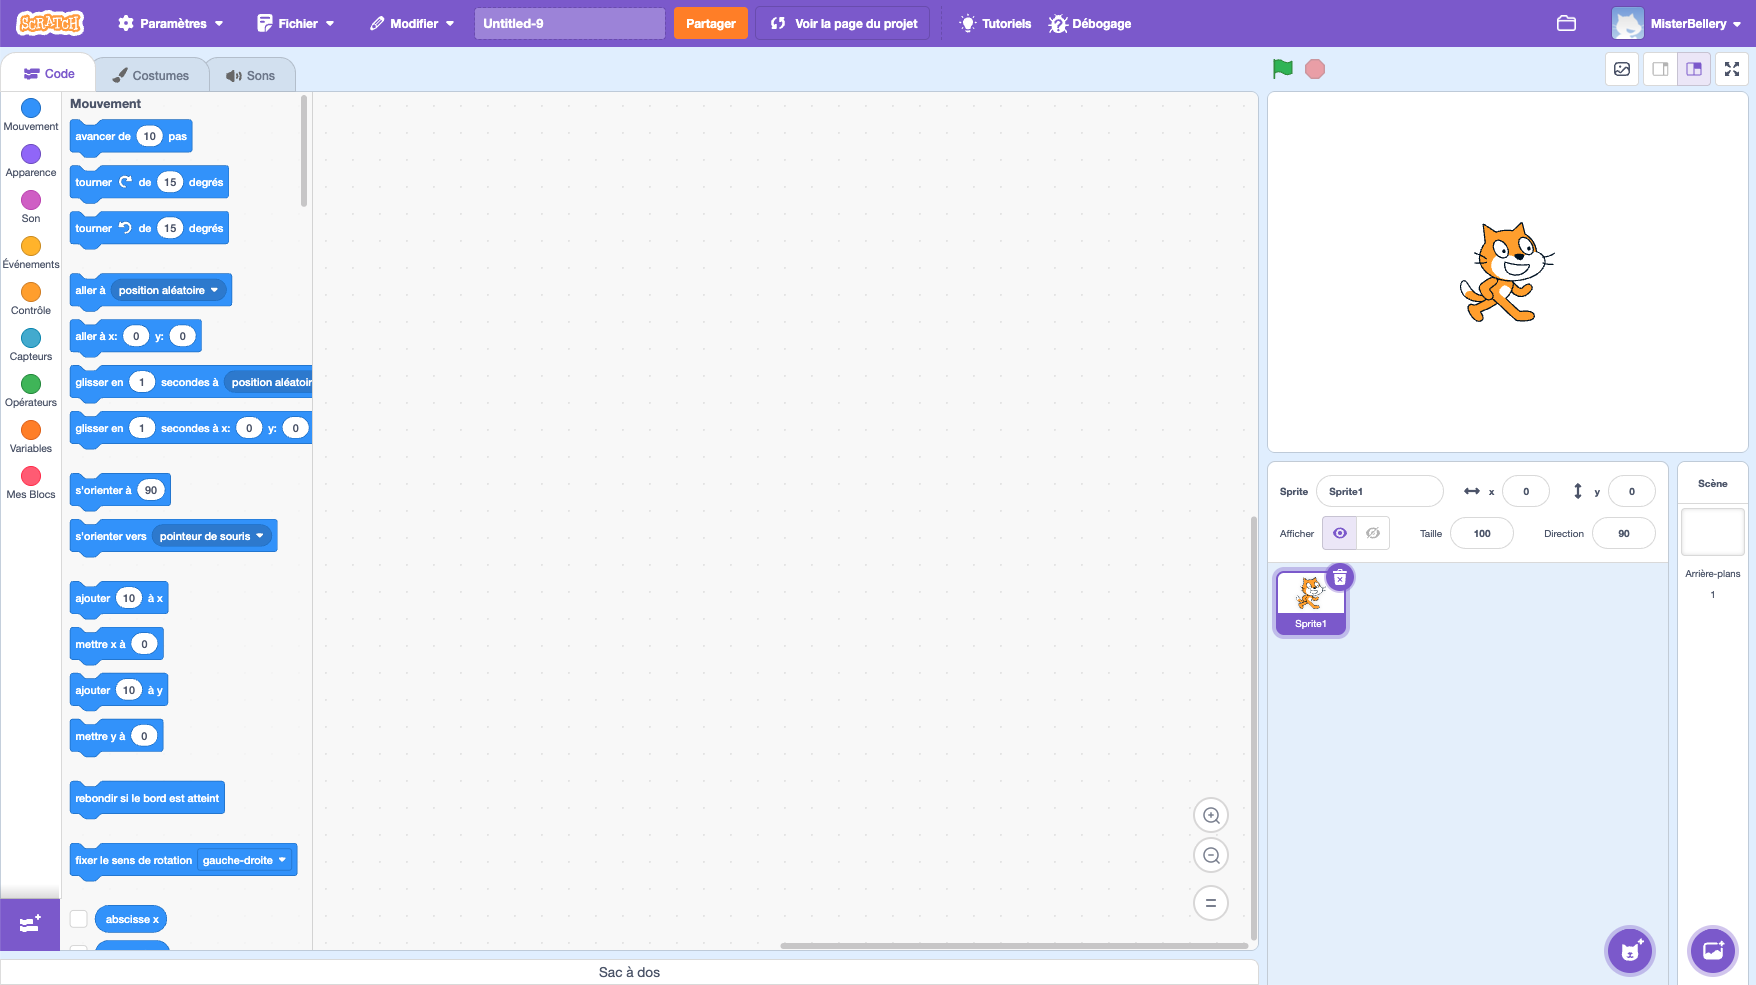Select Événements block category
This screenshot has width=1756, height=985.
(31, 252)
